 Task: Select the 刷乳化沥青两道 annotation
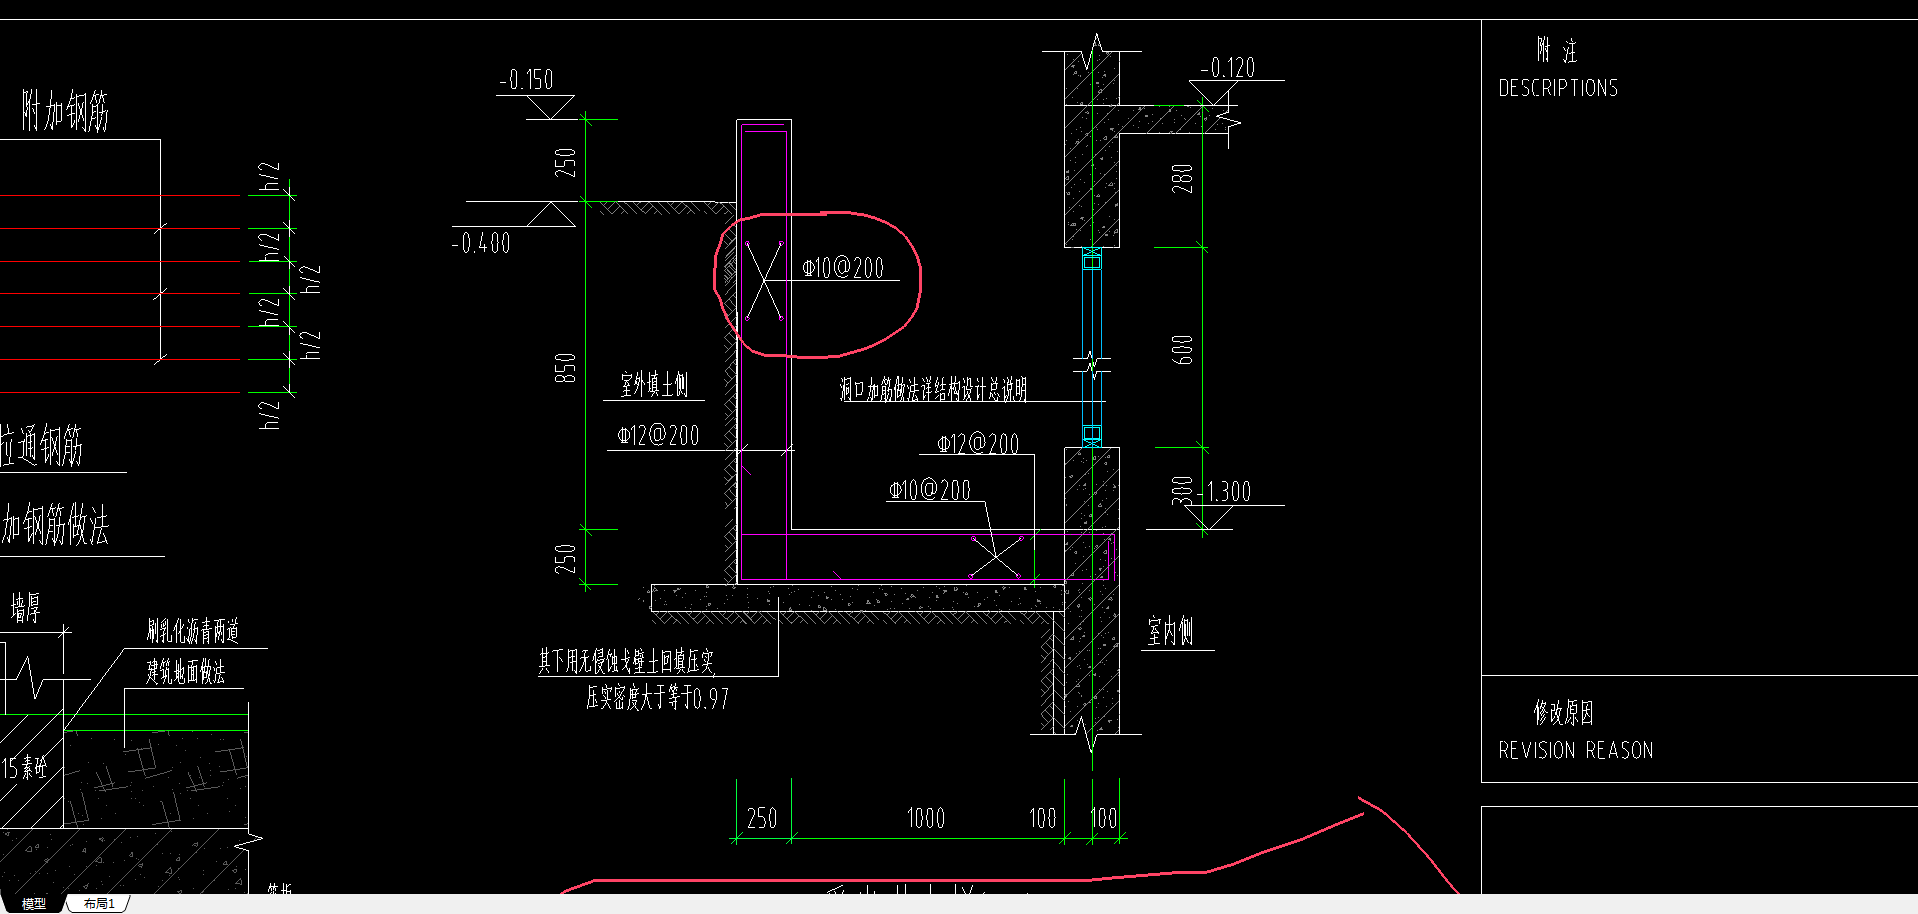point(193,631)
